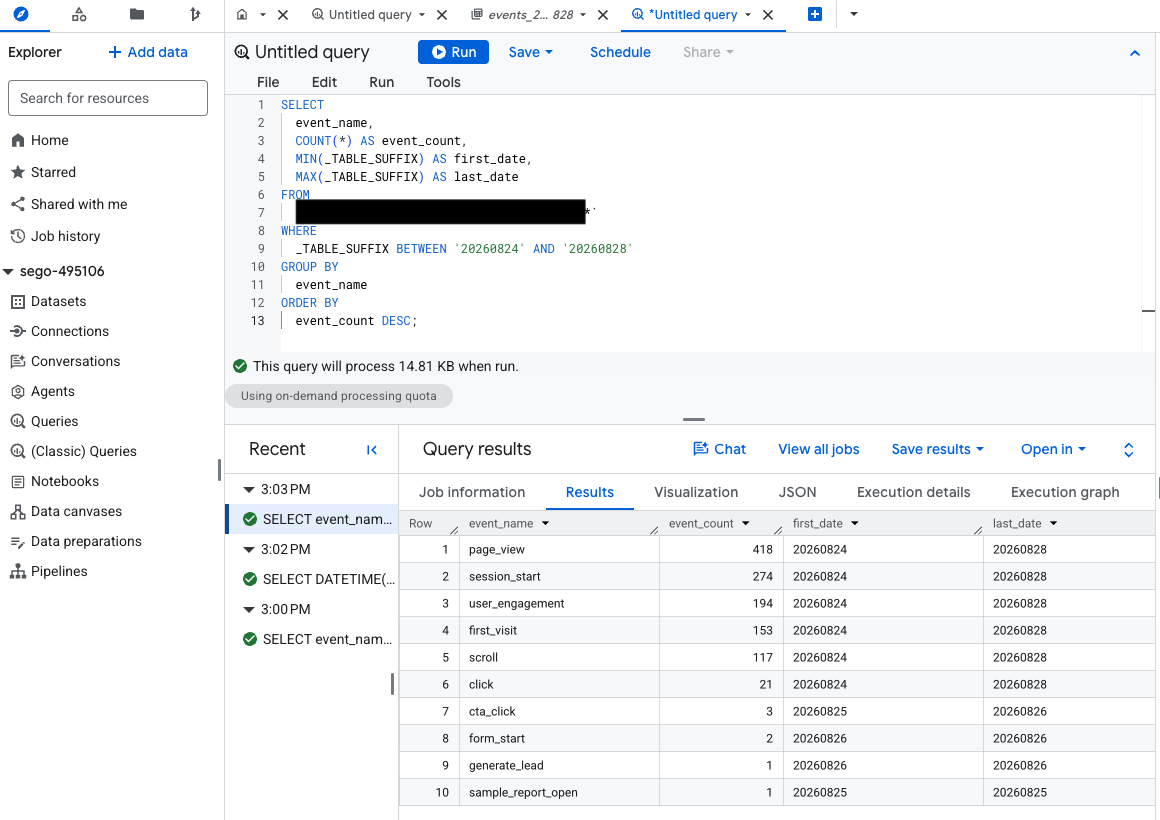Open the home tab dropdown arrow

pyautogui.click(x=262, y=15)
